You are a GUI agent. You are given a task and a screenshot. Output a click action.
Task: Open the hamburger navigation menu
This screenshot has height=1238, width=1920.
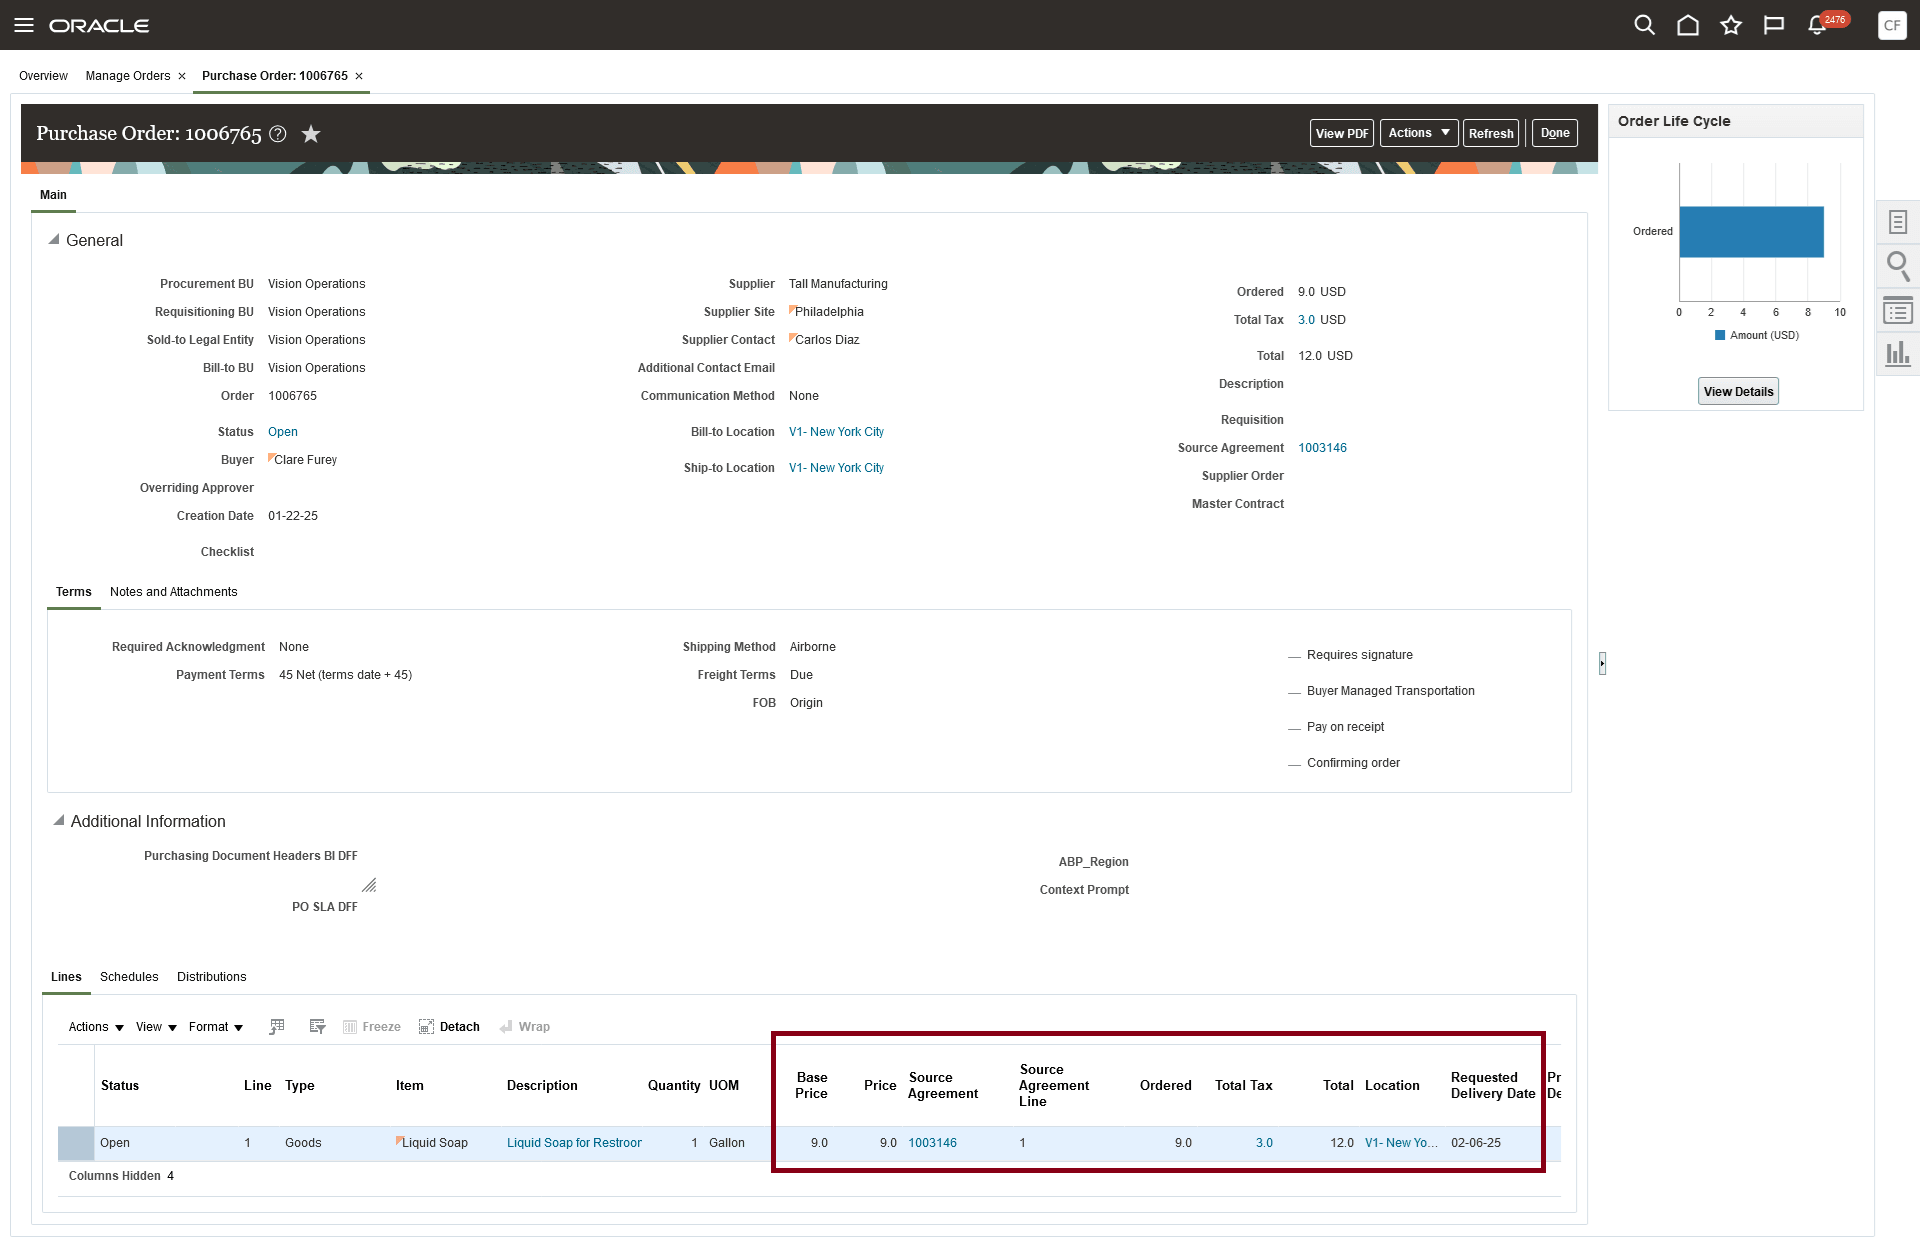point(24,25)
